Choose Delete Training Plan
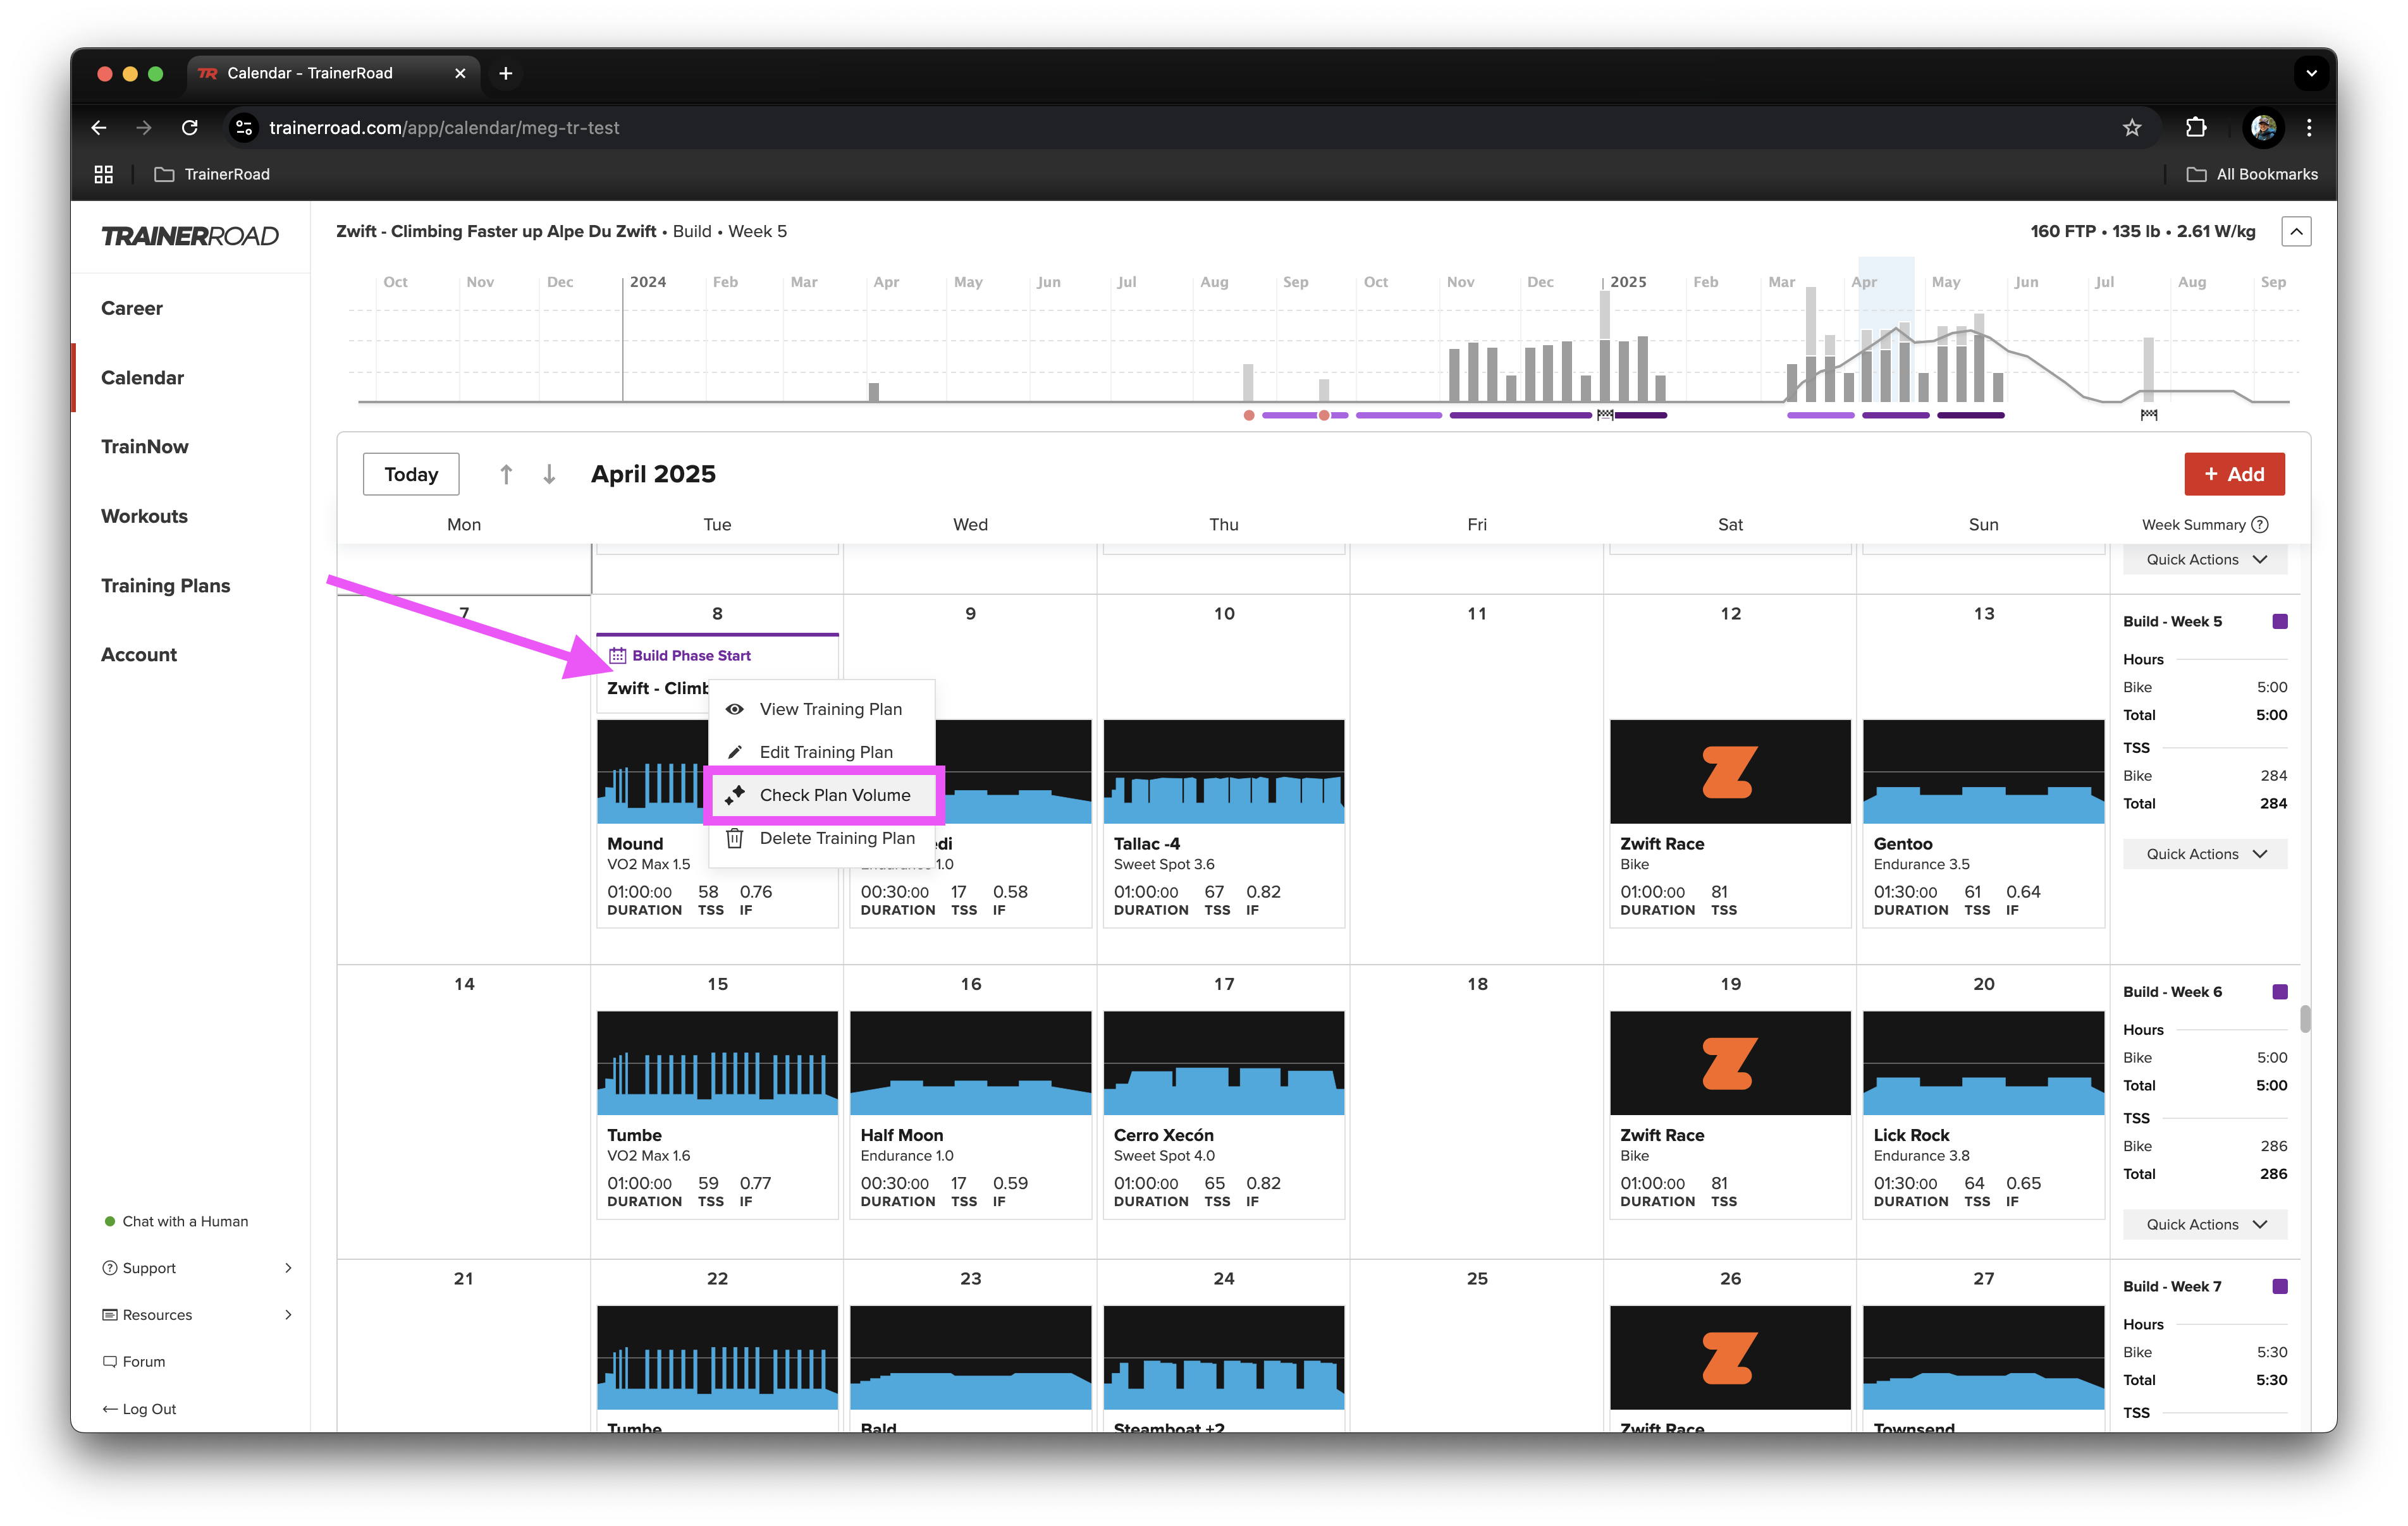The height and width of the screenshot is (1526, 2408). click(x=821, y=838)
